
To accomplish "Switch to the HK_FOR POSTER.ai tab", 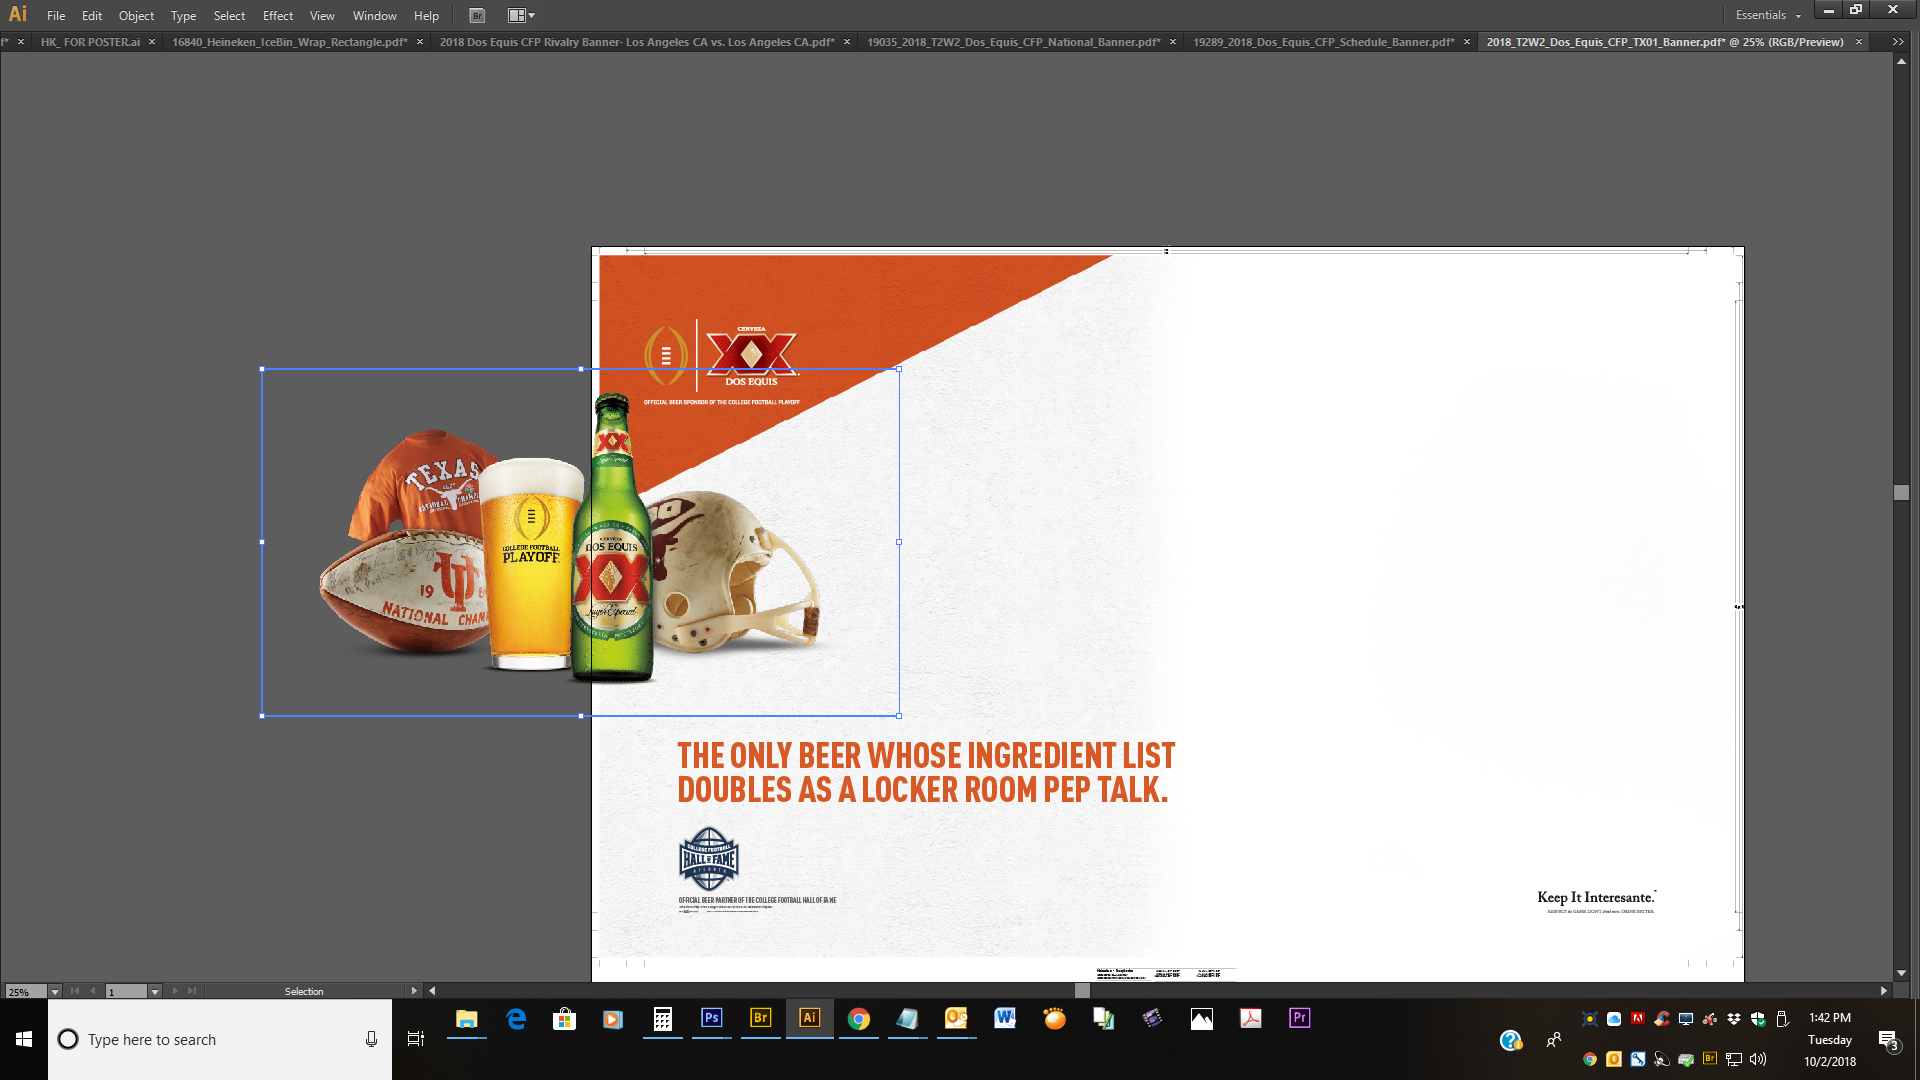I will 93,43.
